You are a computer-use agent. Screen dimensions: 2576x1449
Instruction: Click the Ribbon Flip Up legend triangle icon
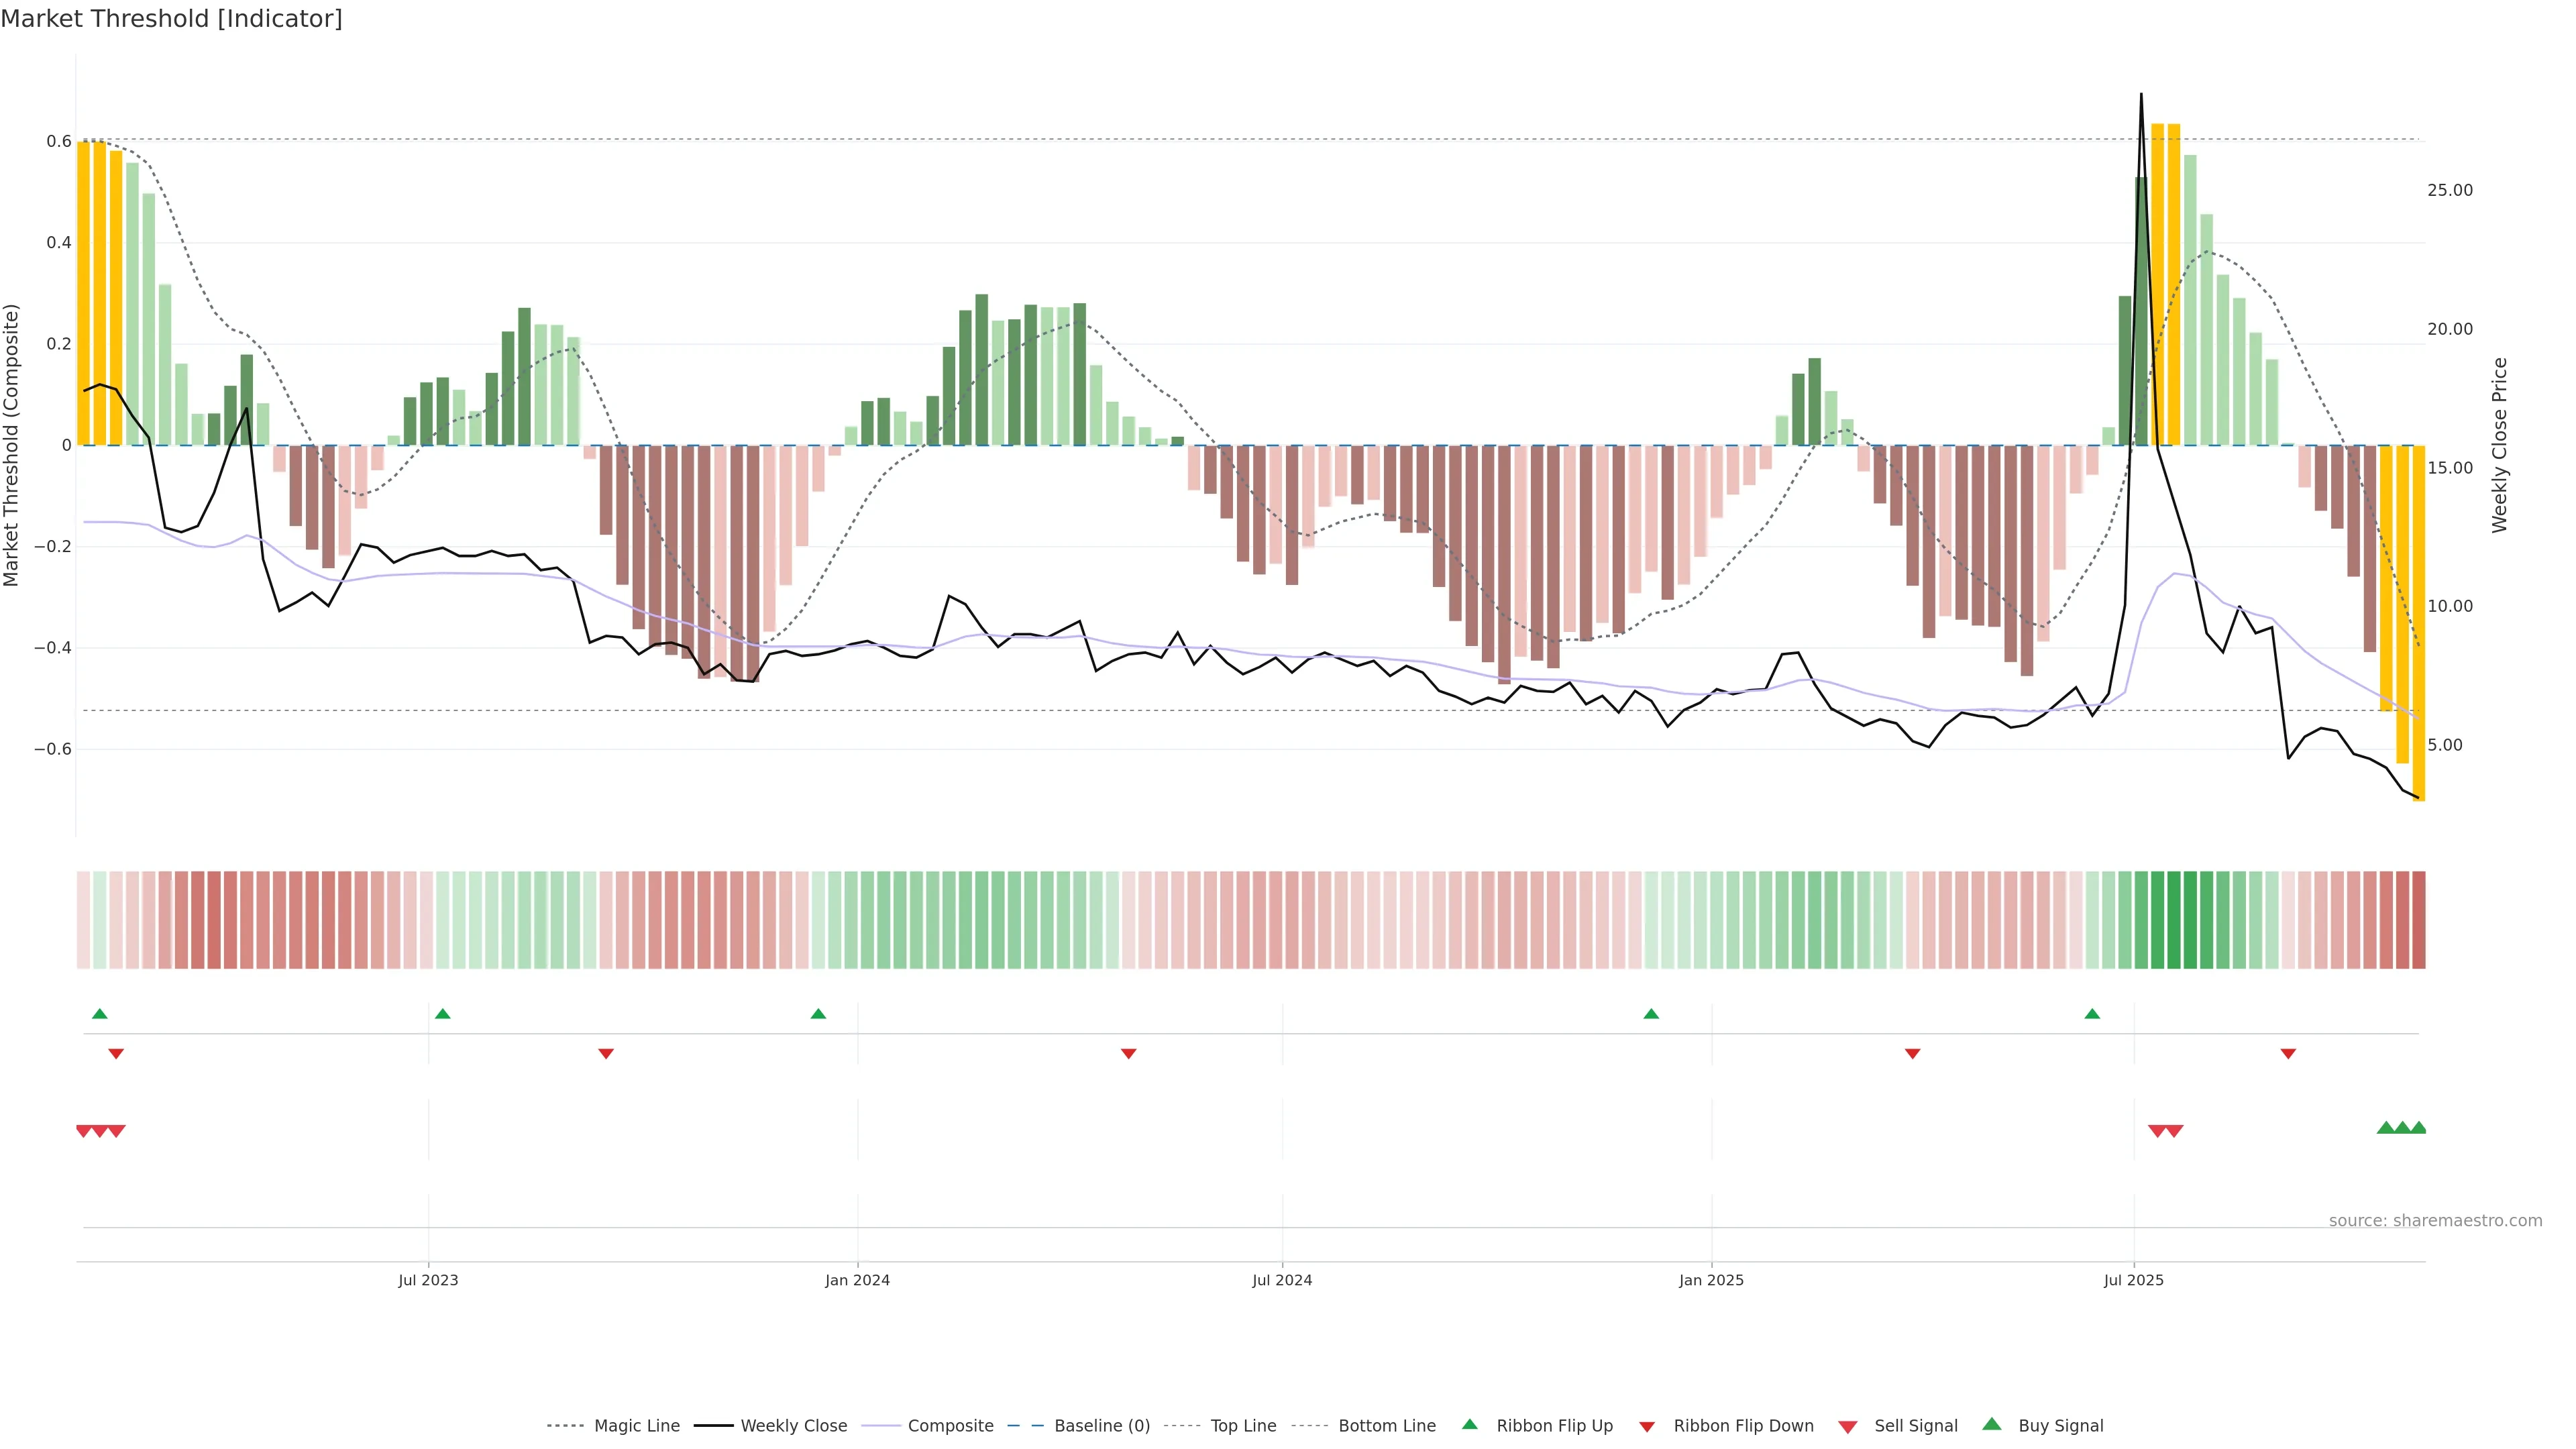tap(1469, 1424)
